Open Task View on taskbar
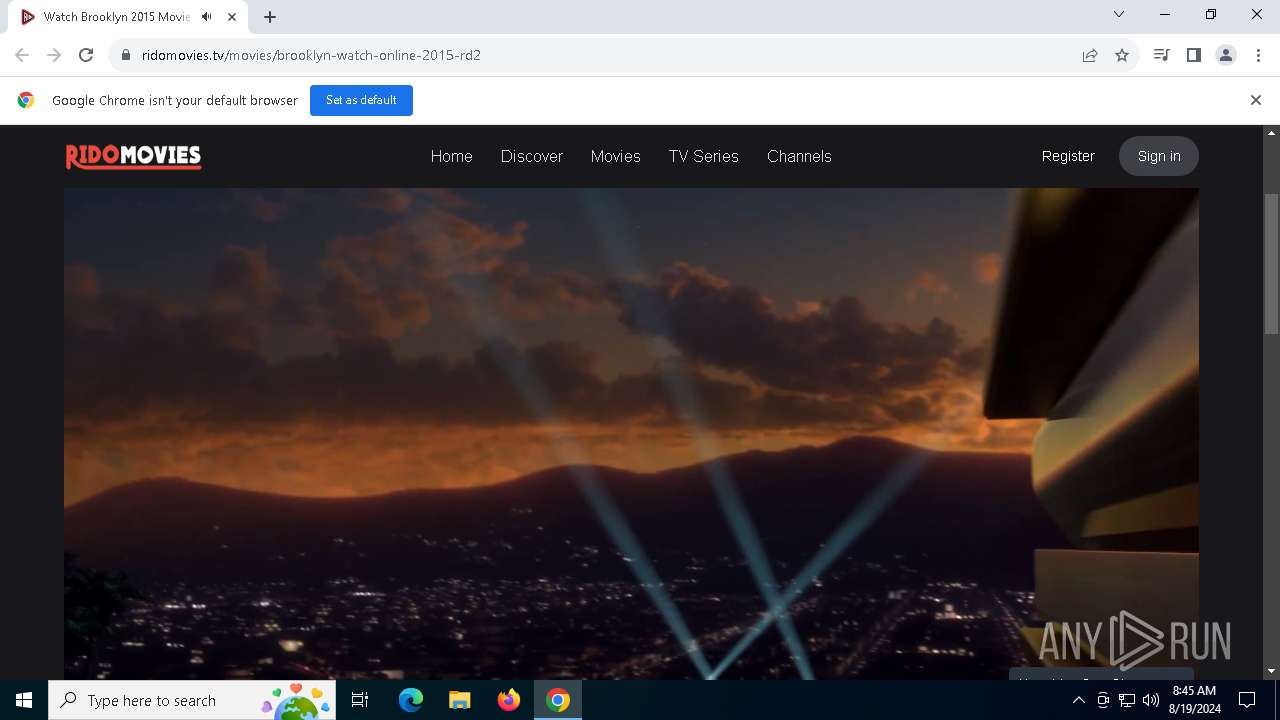The height and width of the screenshot is (720, 1280). [360, 700]
